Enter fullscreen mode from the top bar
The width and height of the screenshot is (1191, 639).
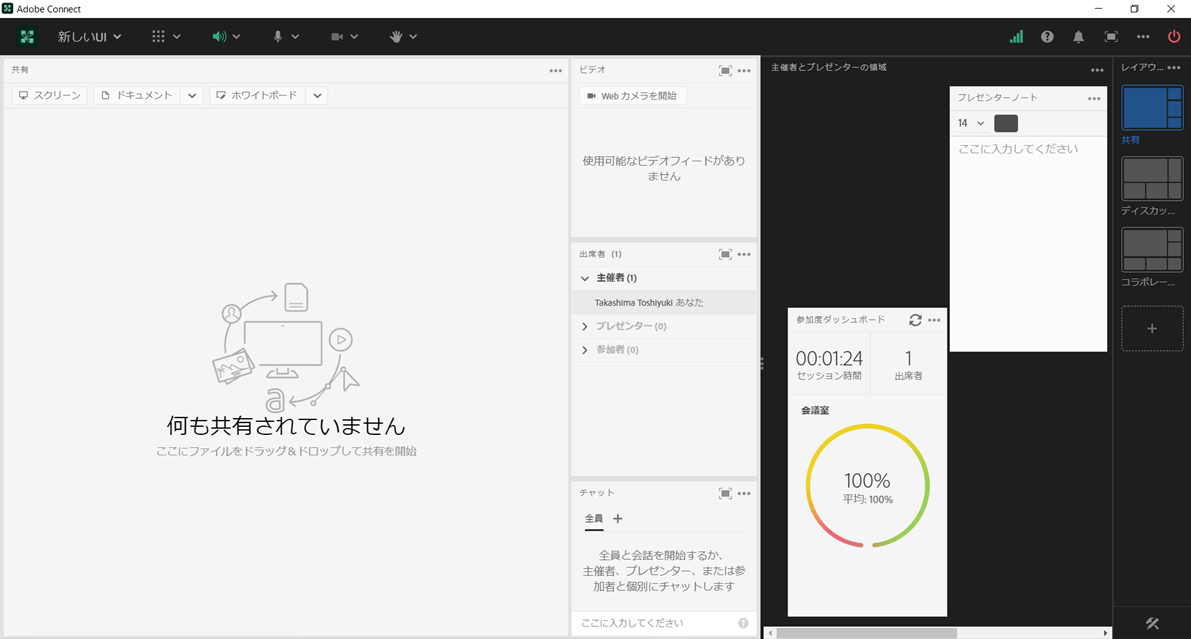click(x=1110, y=36)
